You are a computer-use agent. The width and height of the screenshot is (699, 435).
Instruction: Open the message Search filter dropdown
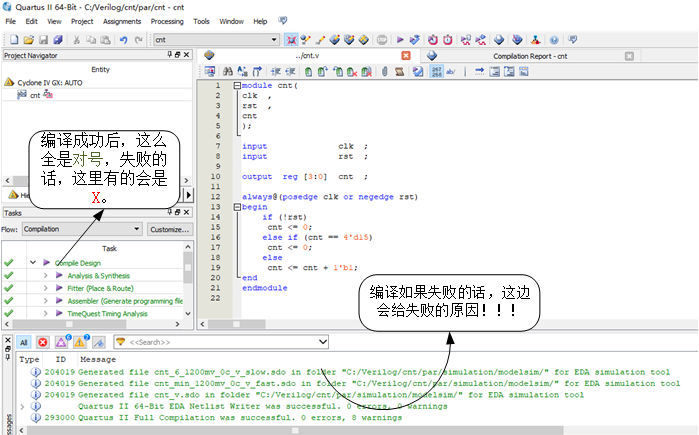click(x=323, y=342)
